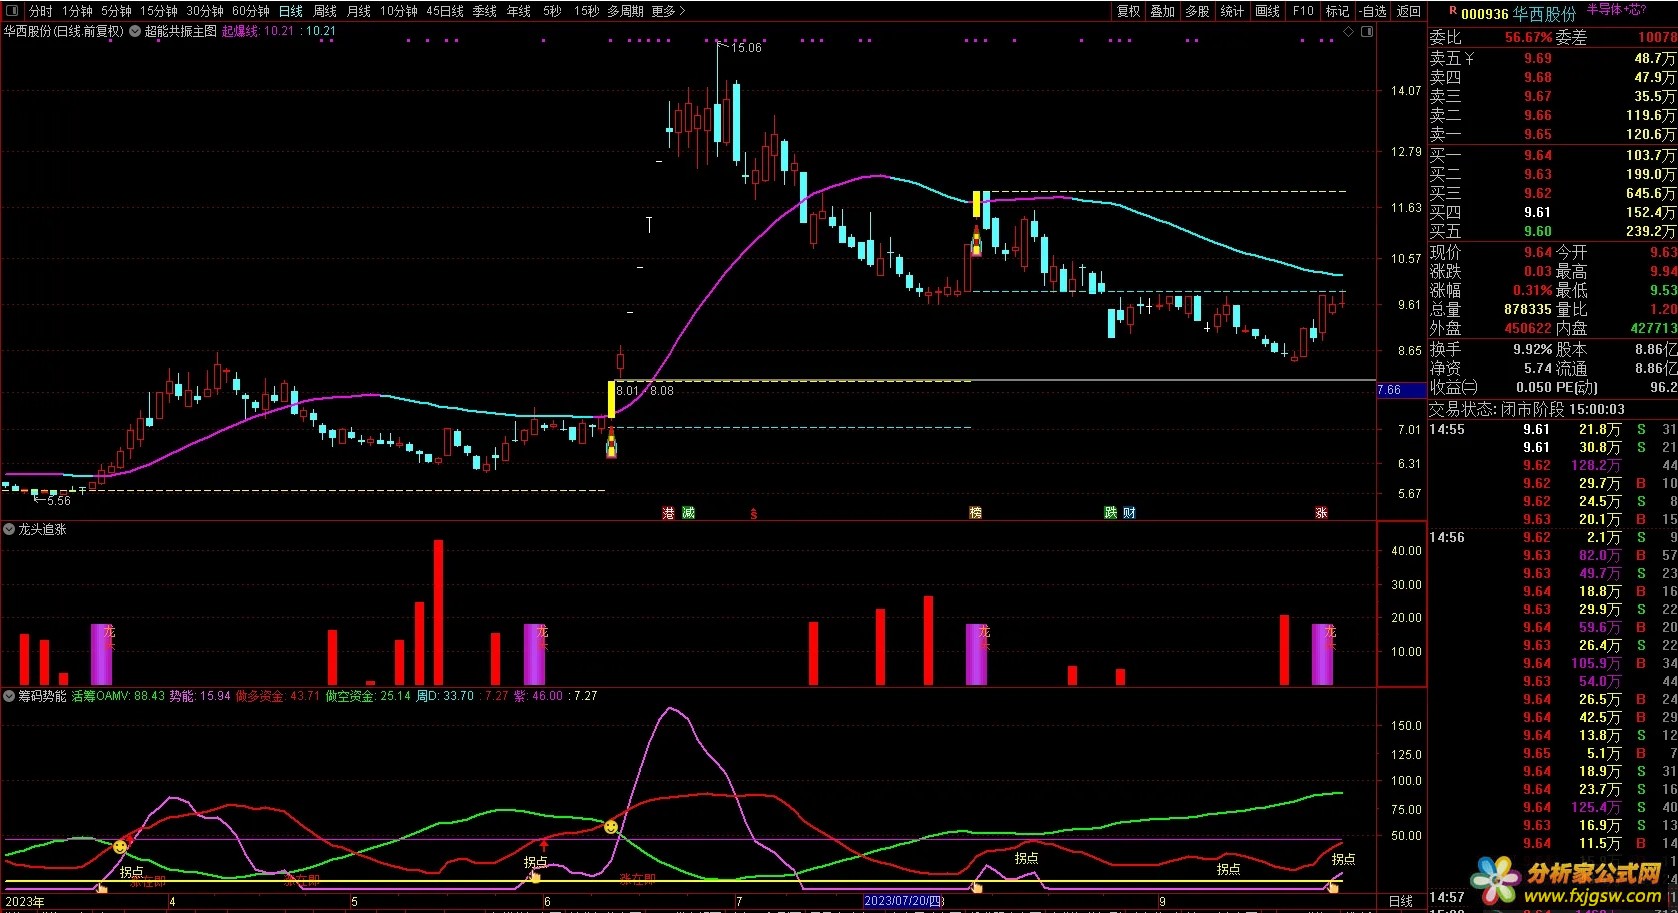Click the 统计 statistics button
The height and width of the screenshot is (913, 1678).
pos(1232,11)
